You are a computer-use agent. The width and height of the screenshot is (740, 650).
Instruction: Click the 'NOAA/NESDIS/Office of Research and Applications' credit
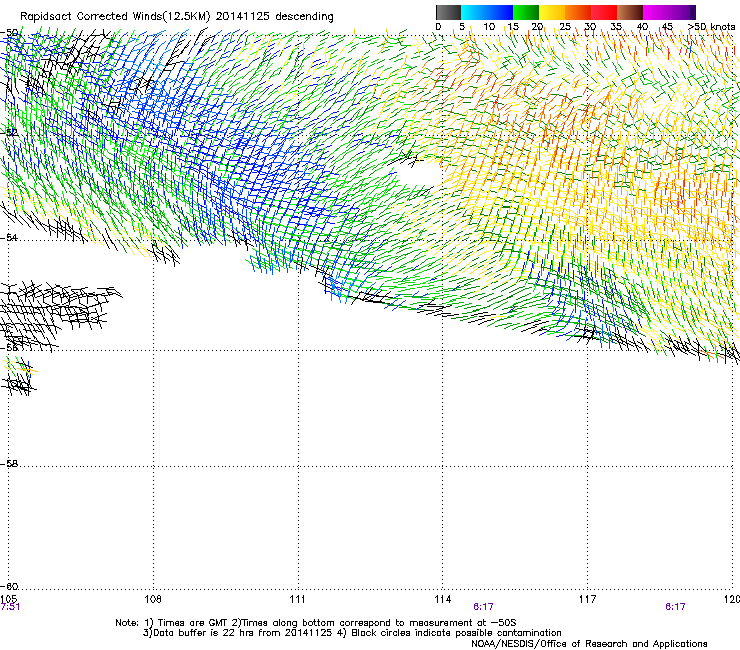pos(589,644)
